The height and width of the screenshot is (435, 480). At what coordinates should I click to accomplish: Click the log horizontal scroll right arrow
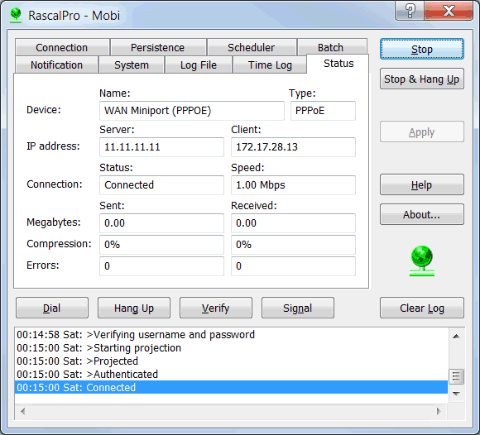(439, 411)
